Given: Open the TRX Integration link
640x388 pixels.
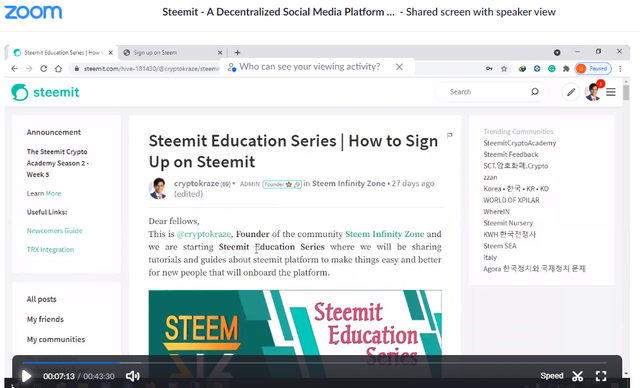Looking at the screenshot, I should (50, 249).
